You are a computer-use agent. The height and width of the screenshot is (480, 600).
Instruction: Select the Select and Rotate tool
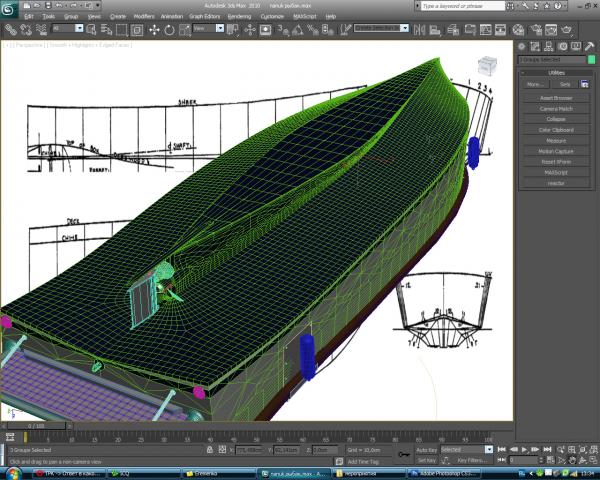point(169,29)
